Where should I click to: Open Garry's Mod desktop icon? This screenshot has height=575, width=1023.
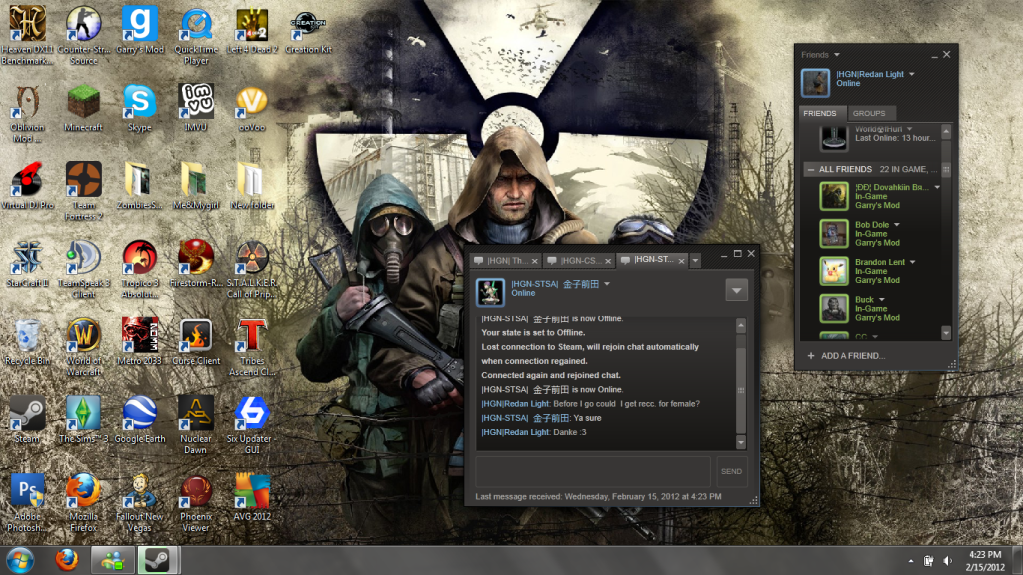pos(140,30)
